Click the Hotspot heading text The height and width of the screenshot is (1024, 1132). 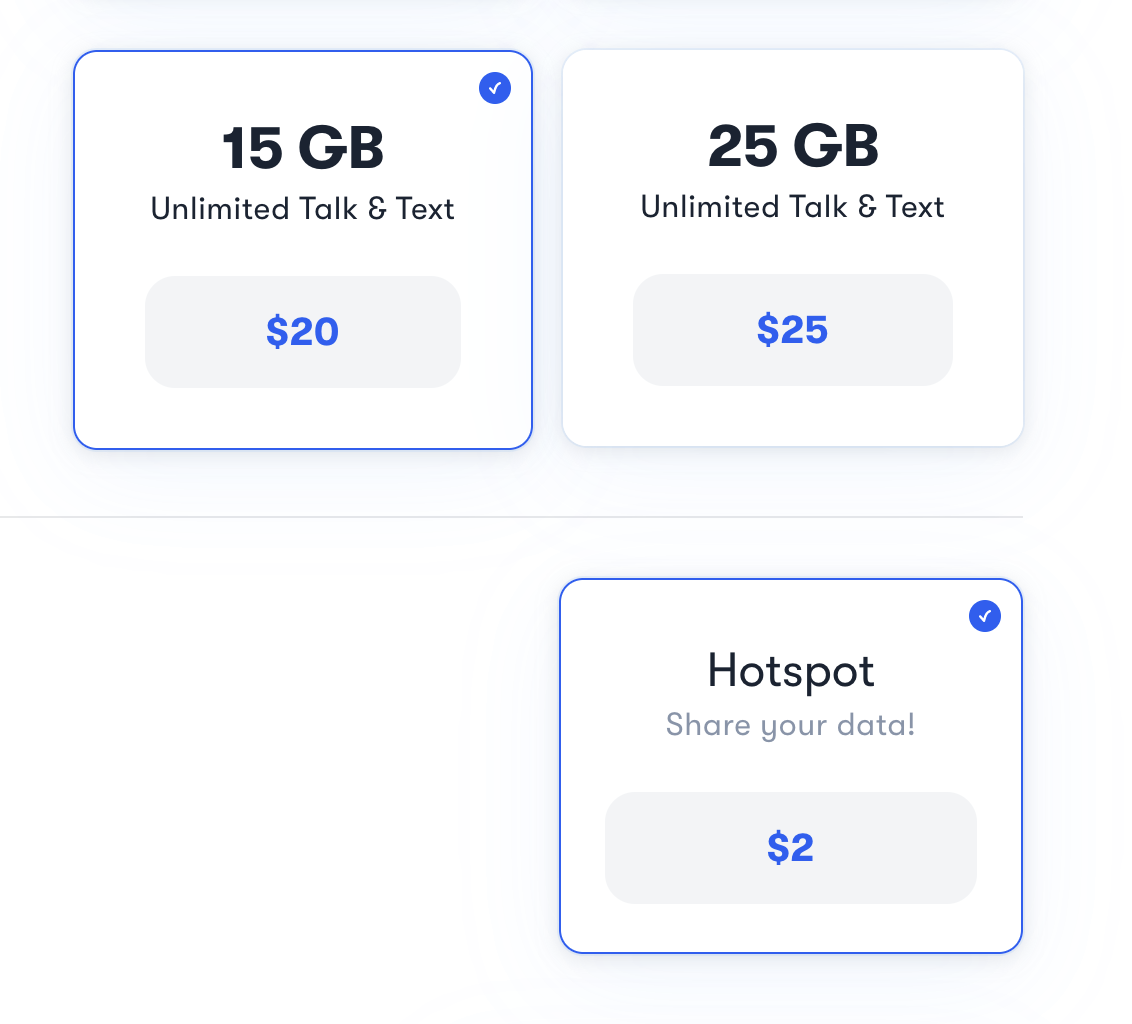pos(790,671)
